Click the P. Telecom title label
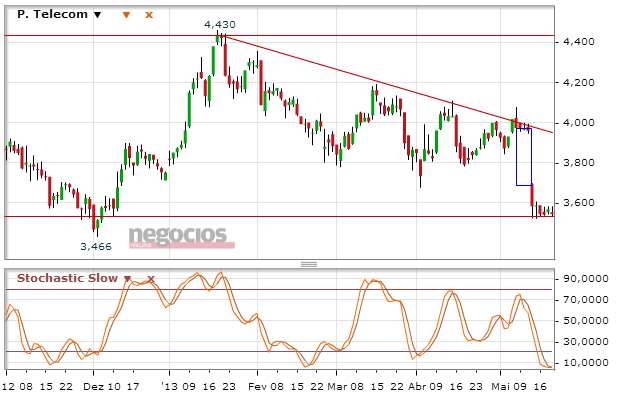The image size is (617, 403). (x=52, y=14)
